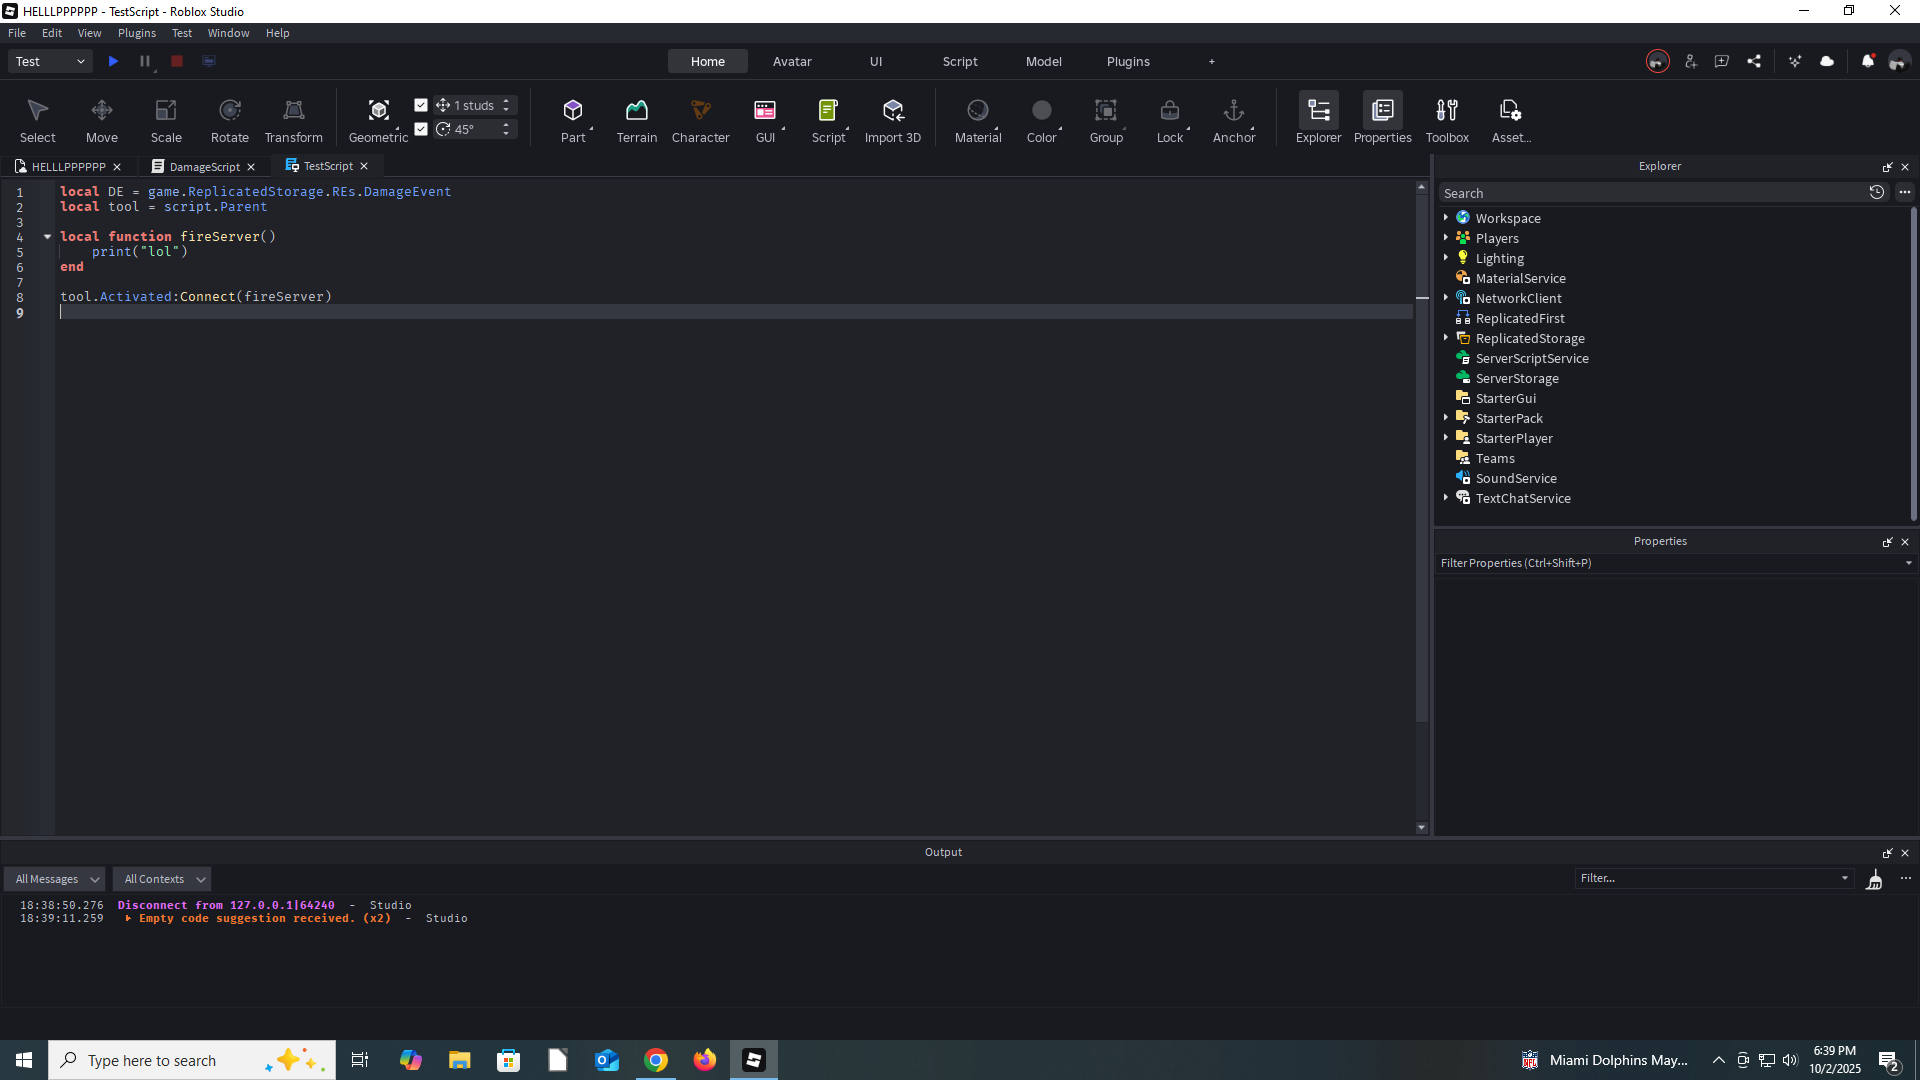The image size is (1920, 1080).
Task: Toggle the Anchor tool
Action: pyautogui.click(x=1234, y=118)
